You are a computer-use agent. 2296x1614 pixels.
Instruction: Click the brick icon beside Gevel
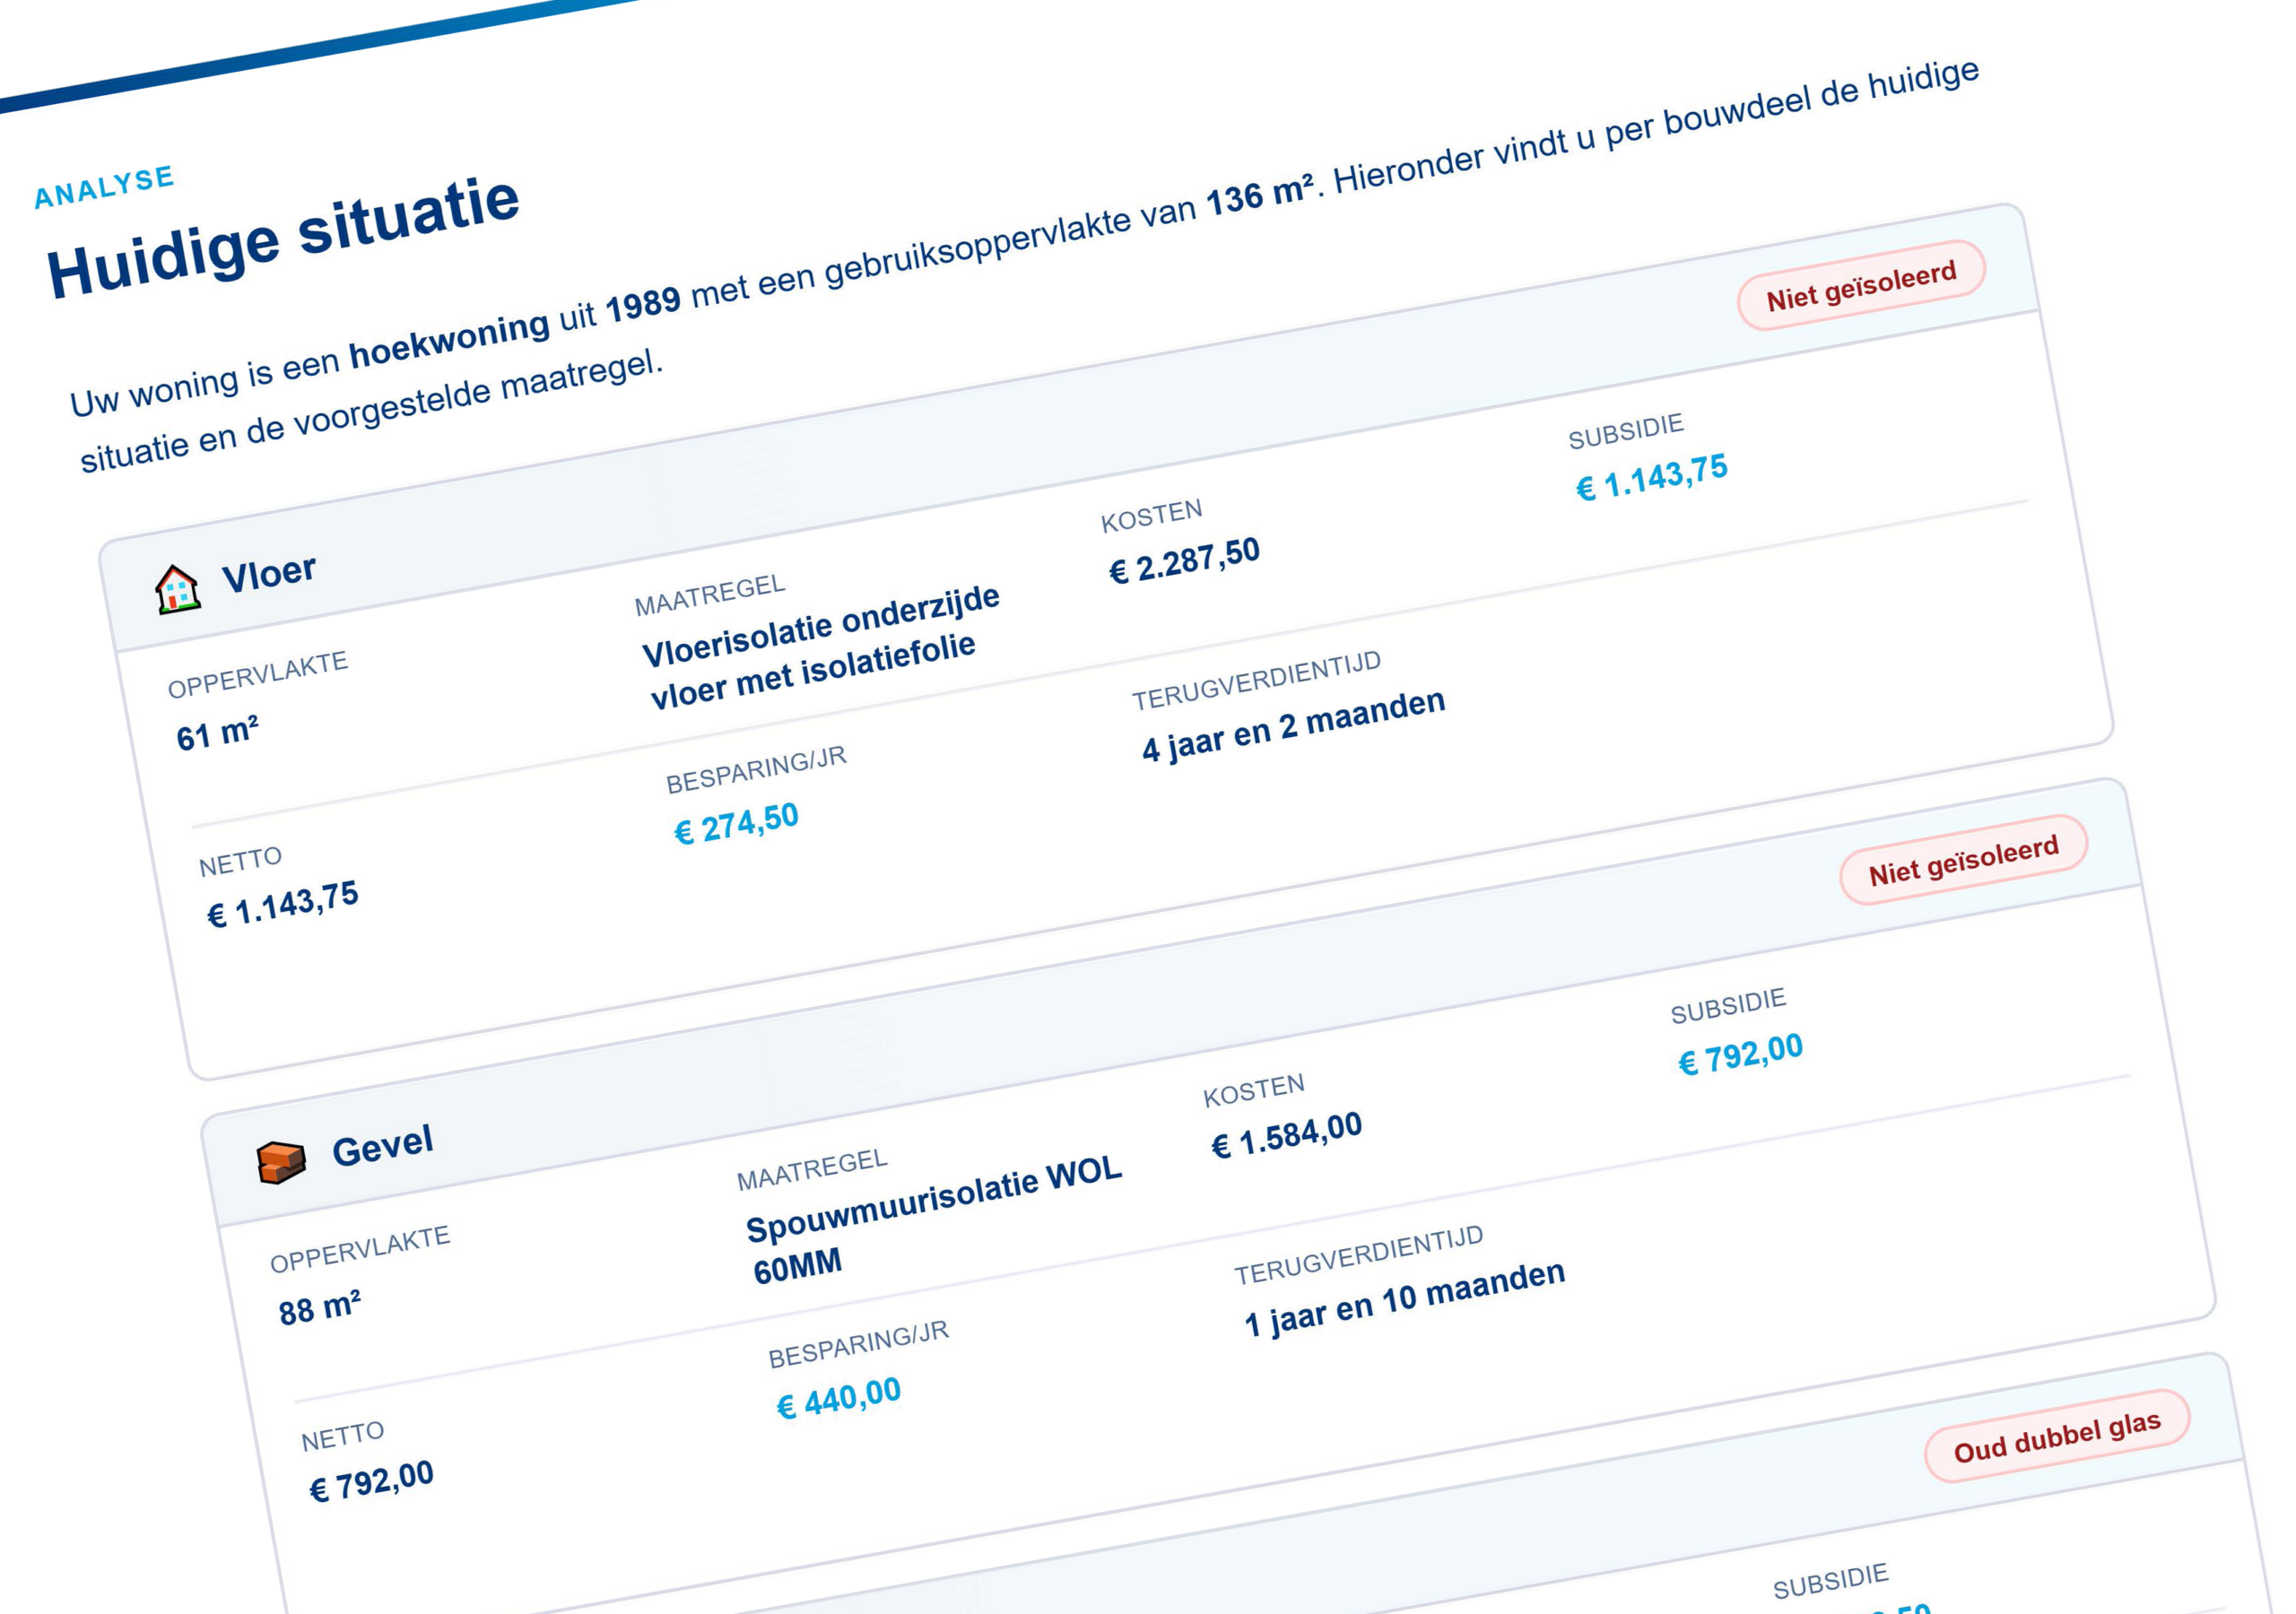pos(281,1162)
